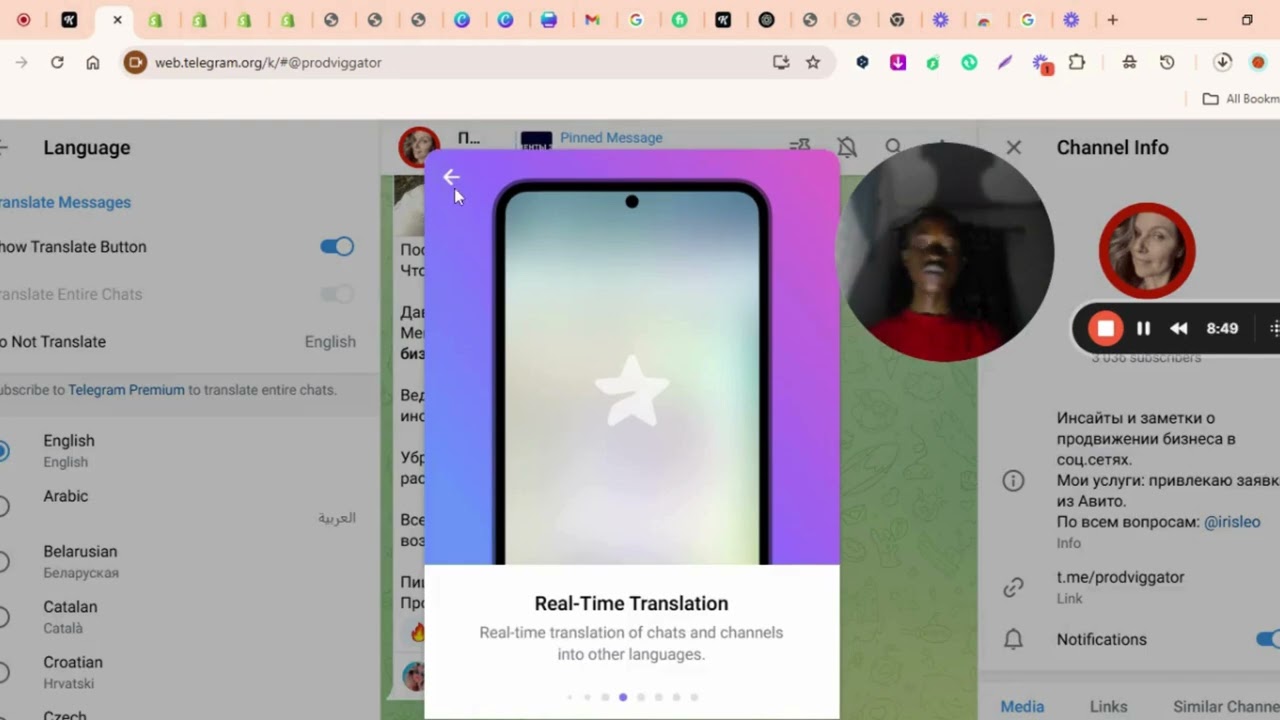
Task: Click the highlighted pagination dot in the popup
Action: click(x=623, y=697)
